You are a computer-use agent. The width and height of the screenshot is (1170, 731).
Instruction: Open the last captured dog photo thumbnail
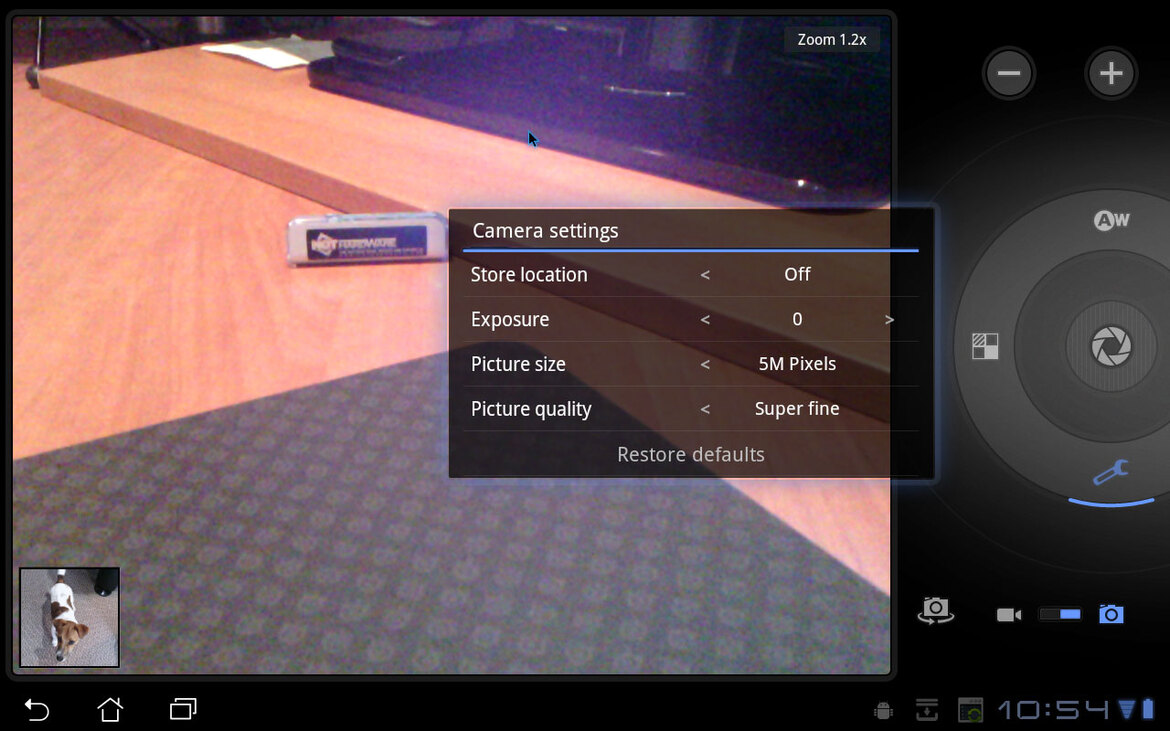tap(69, 617)
